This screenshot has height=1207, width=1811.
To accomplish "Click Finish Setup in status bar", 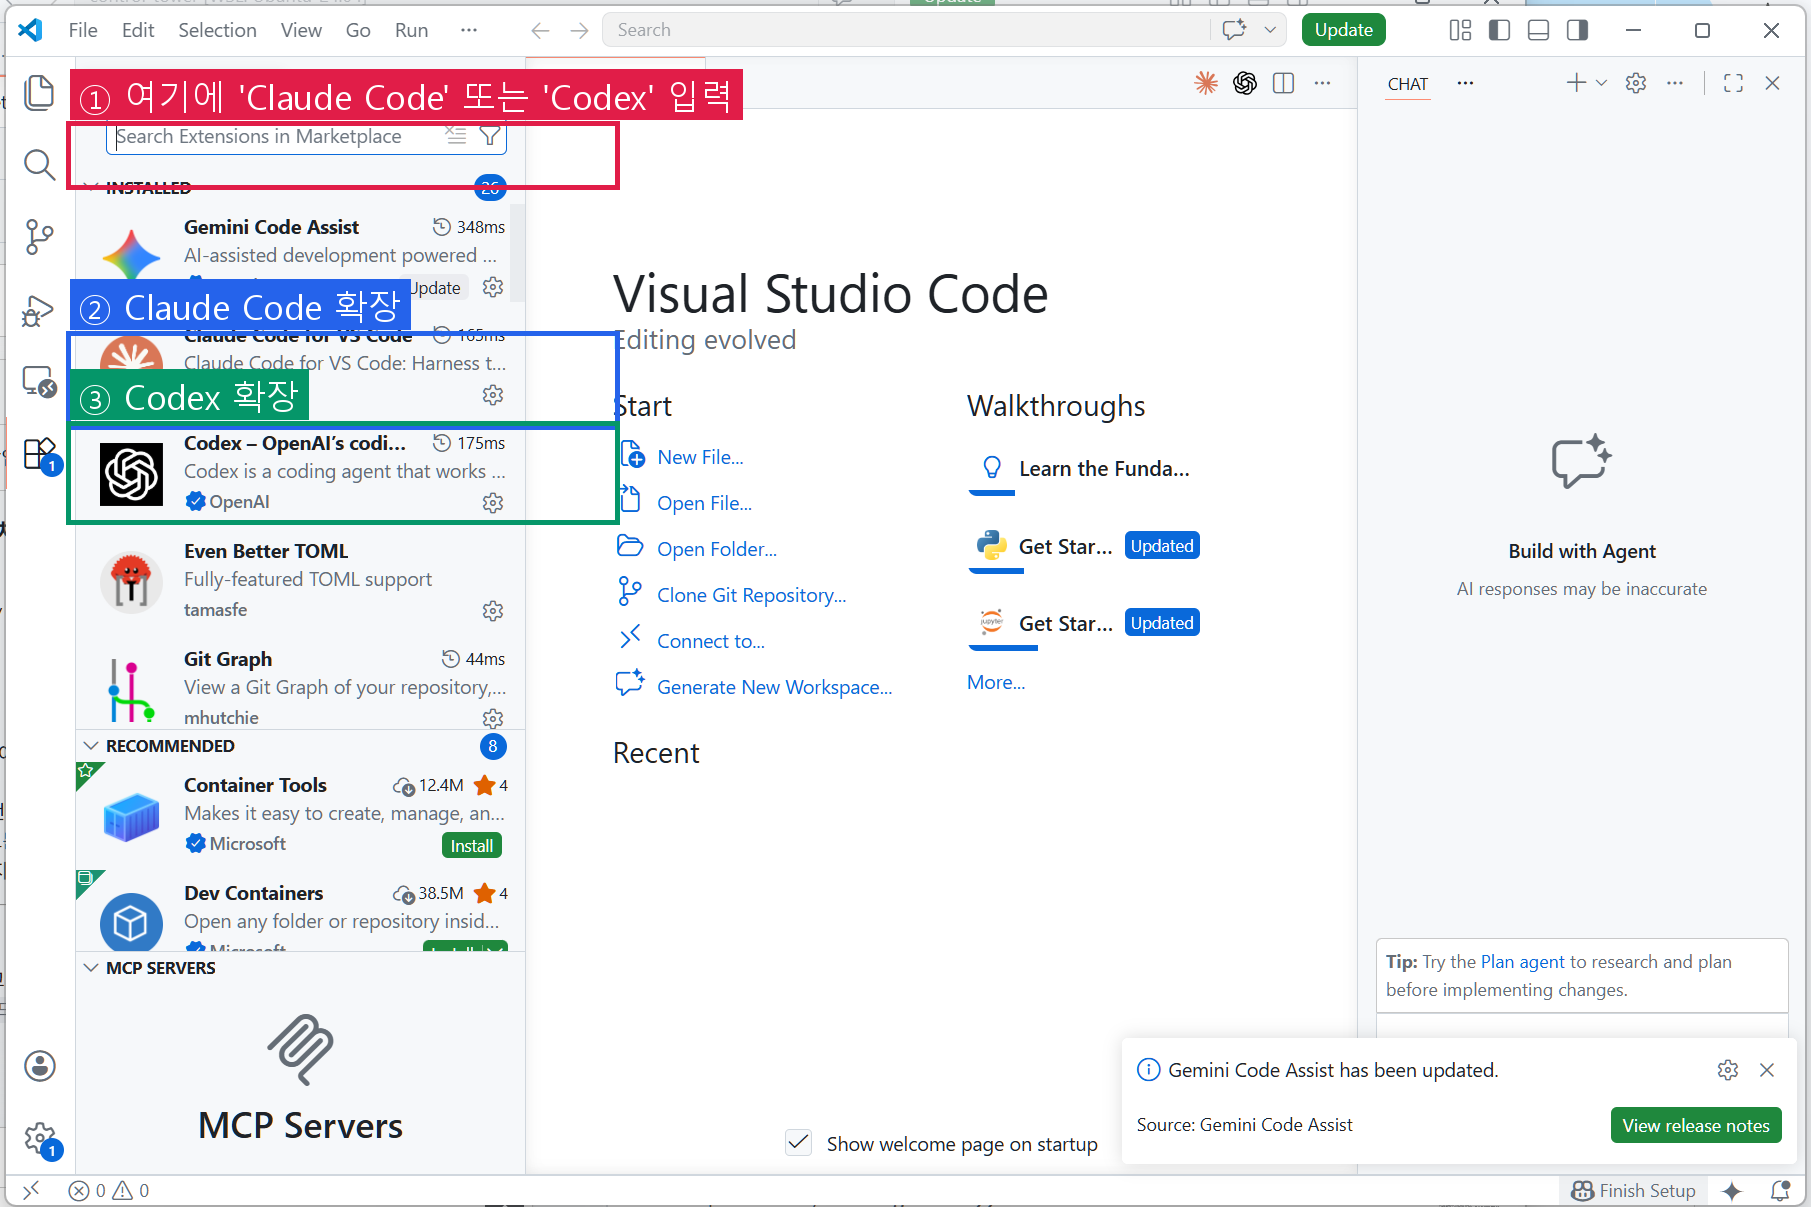I will tap(1634, 1191).
